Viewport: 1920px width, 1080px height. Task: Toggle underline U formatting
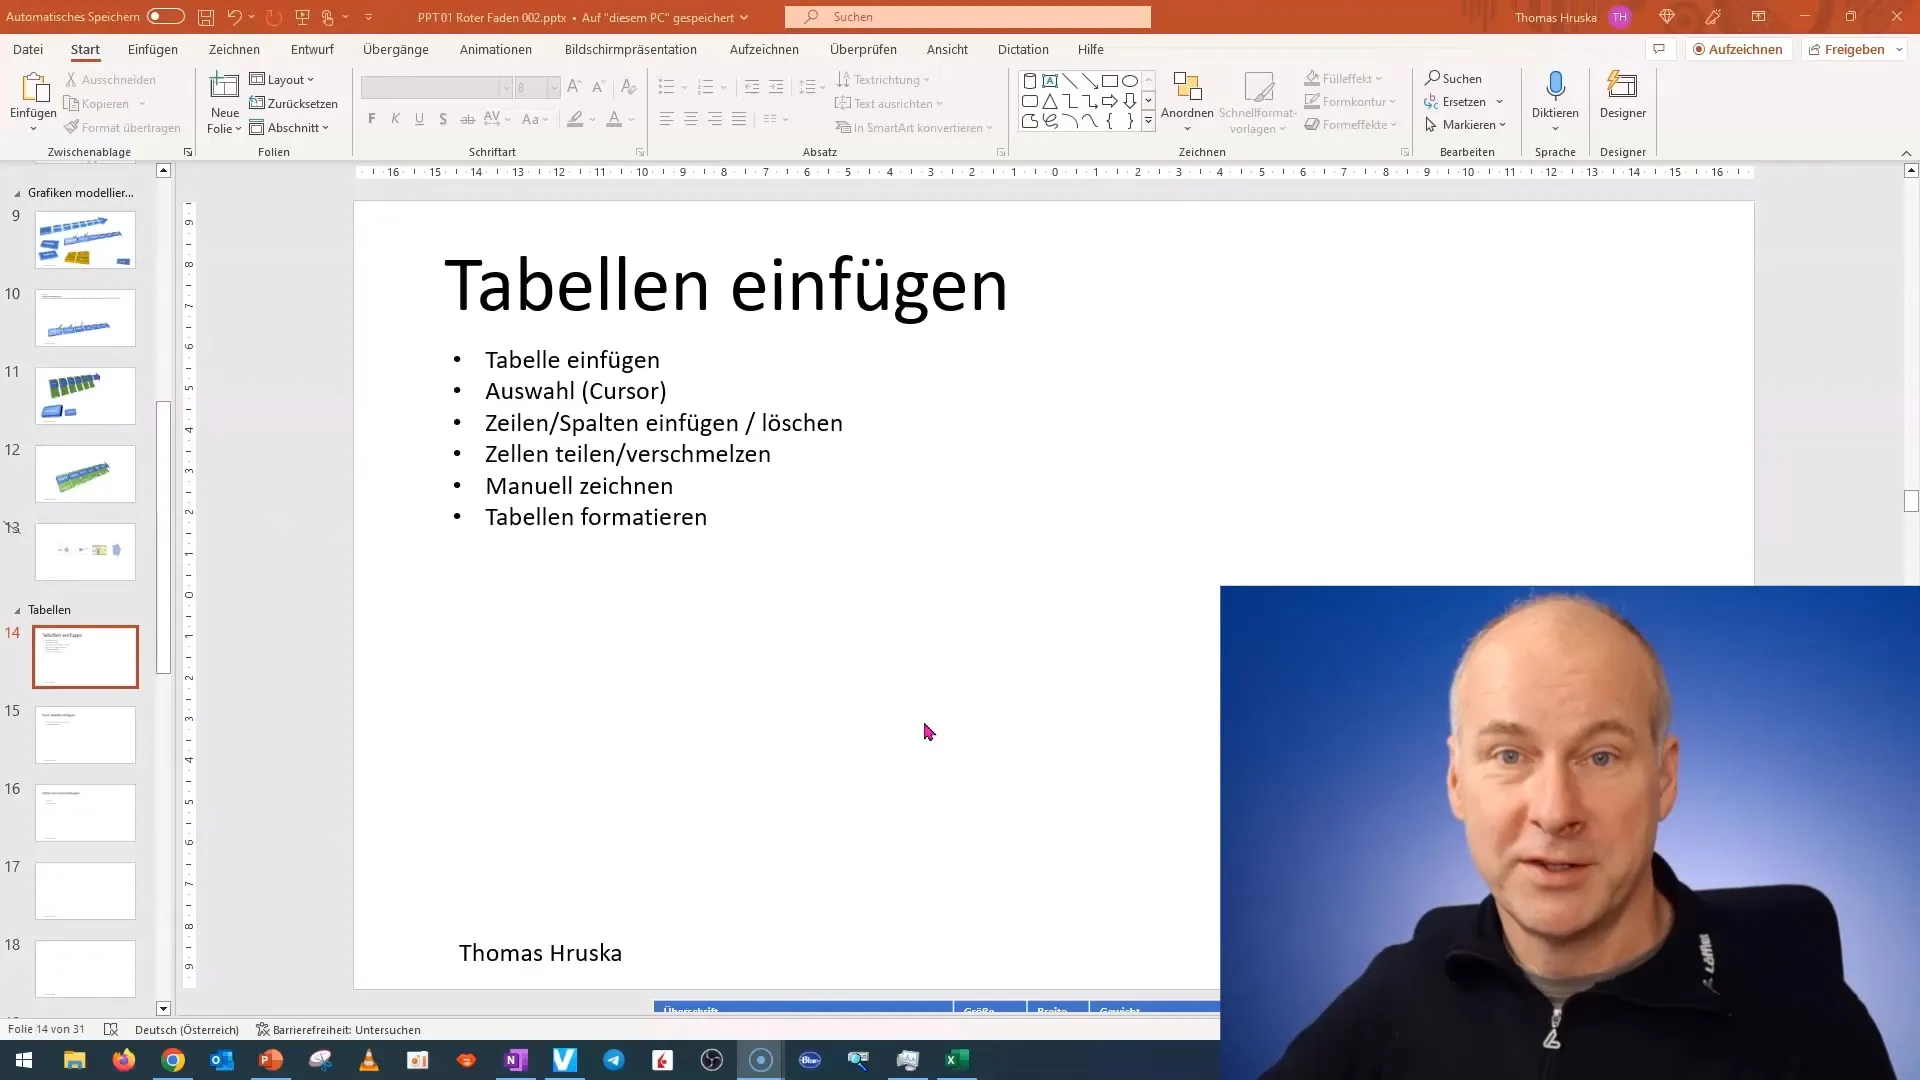[x=419, y=119]
